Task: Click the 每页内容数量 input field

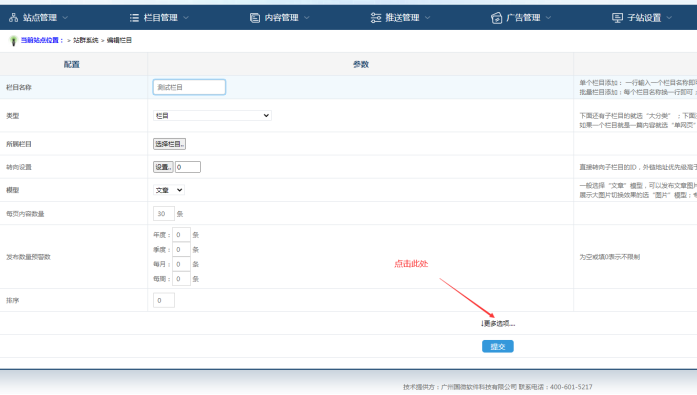Action: 164,214
